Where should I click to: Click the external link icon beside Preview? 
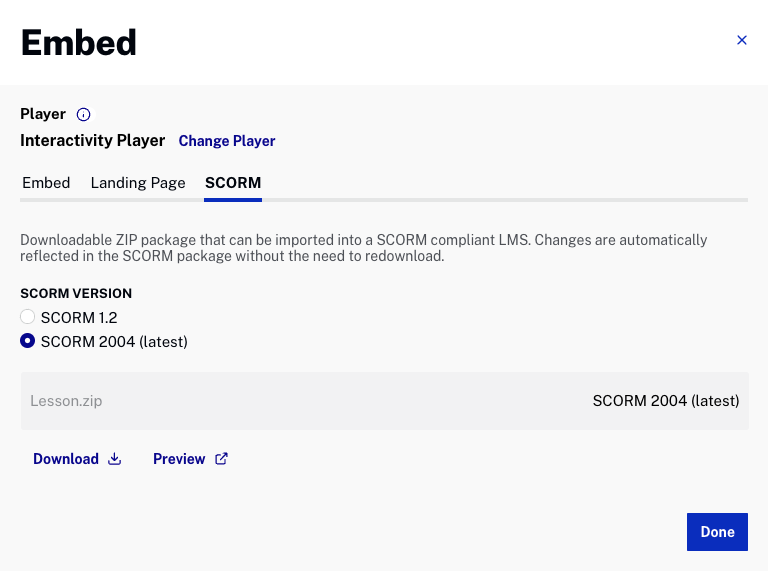(x=222, y=459)
